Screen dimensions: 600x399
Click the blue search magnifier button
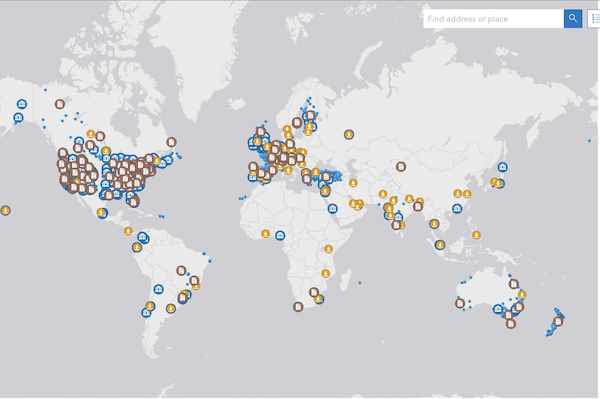coord(572,18)
